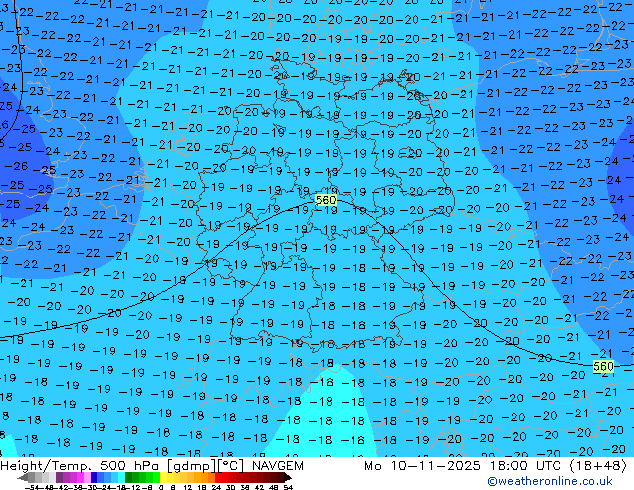Pick the bright red swatch on the scale
634x490 pixels.
pos(218,477)
